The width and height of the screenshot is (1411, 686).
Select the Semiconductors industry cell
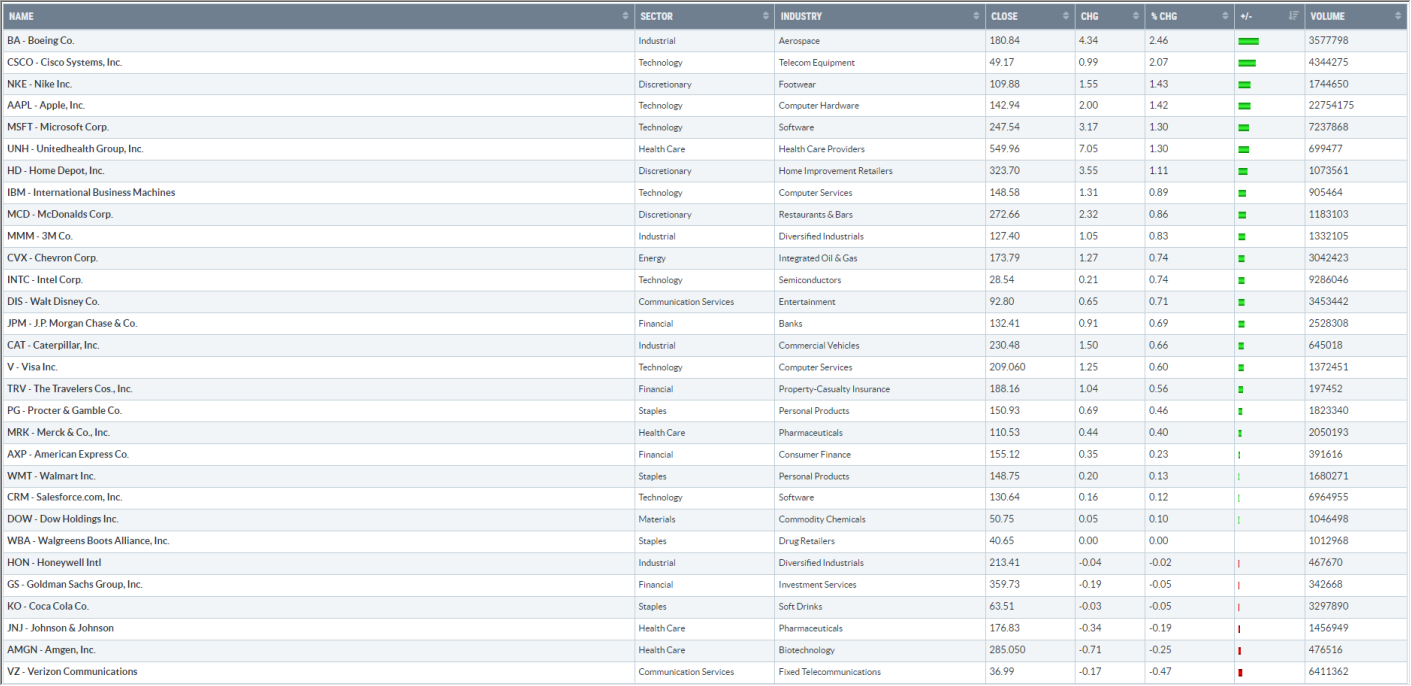point(810,280)
